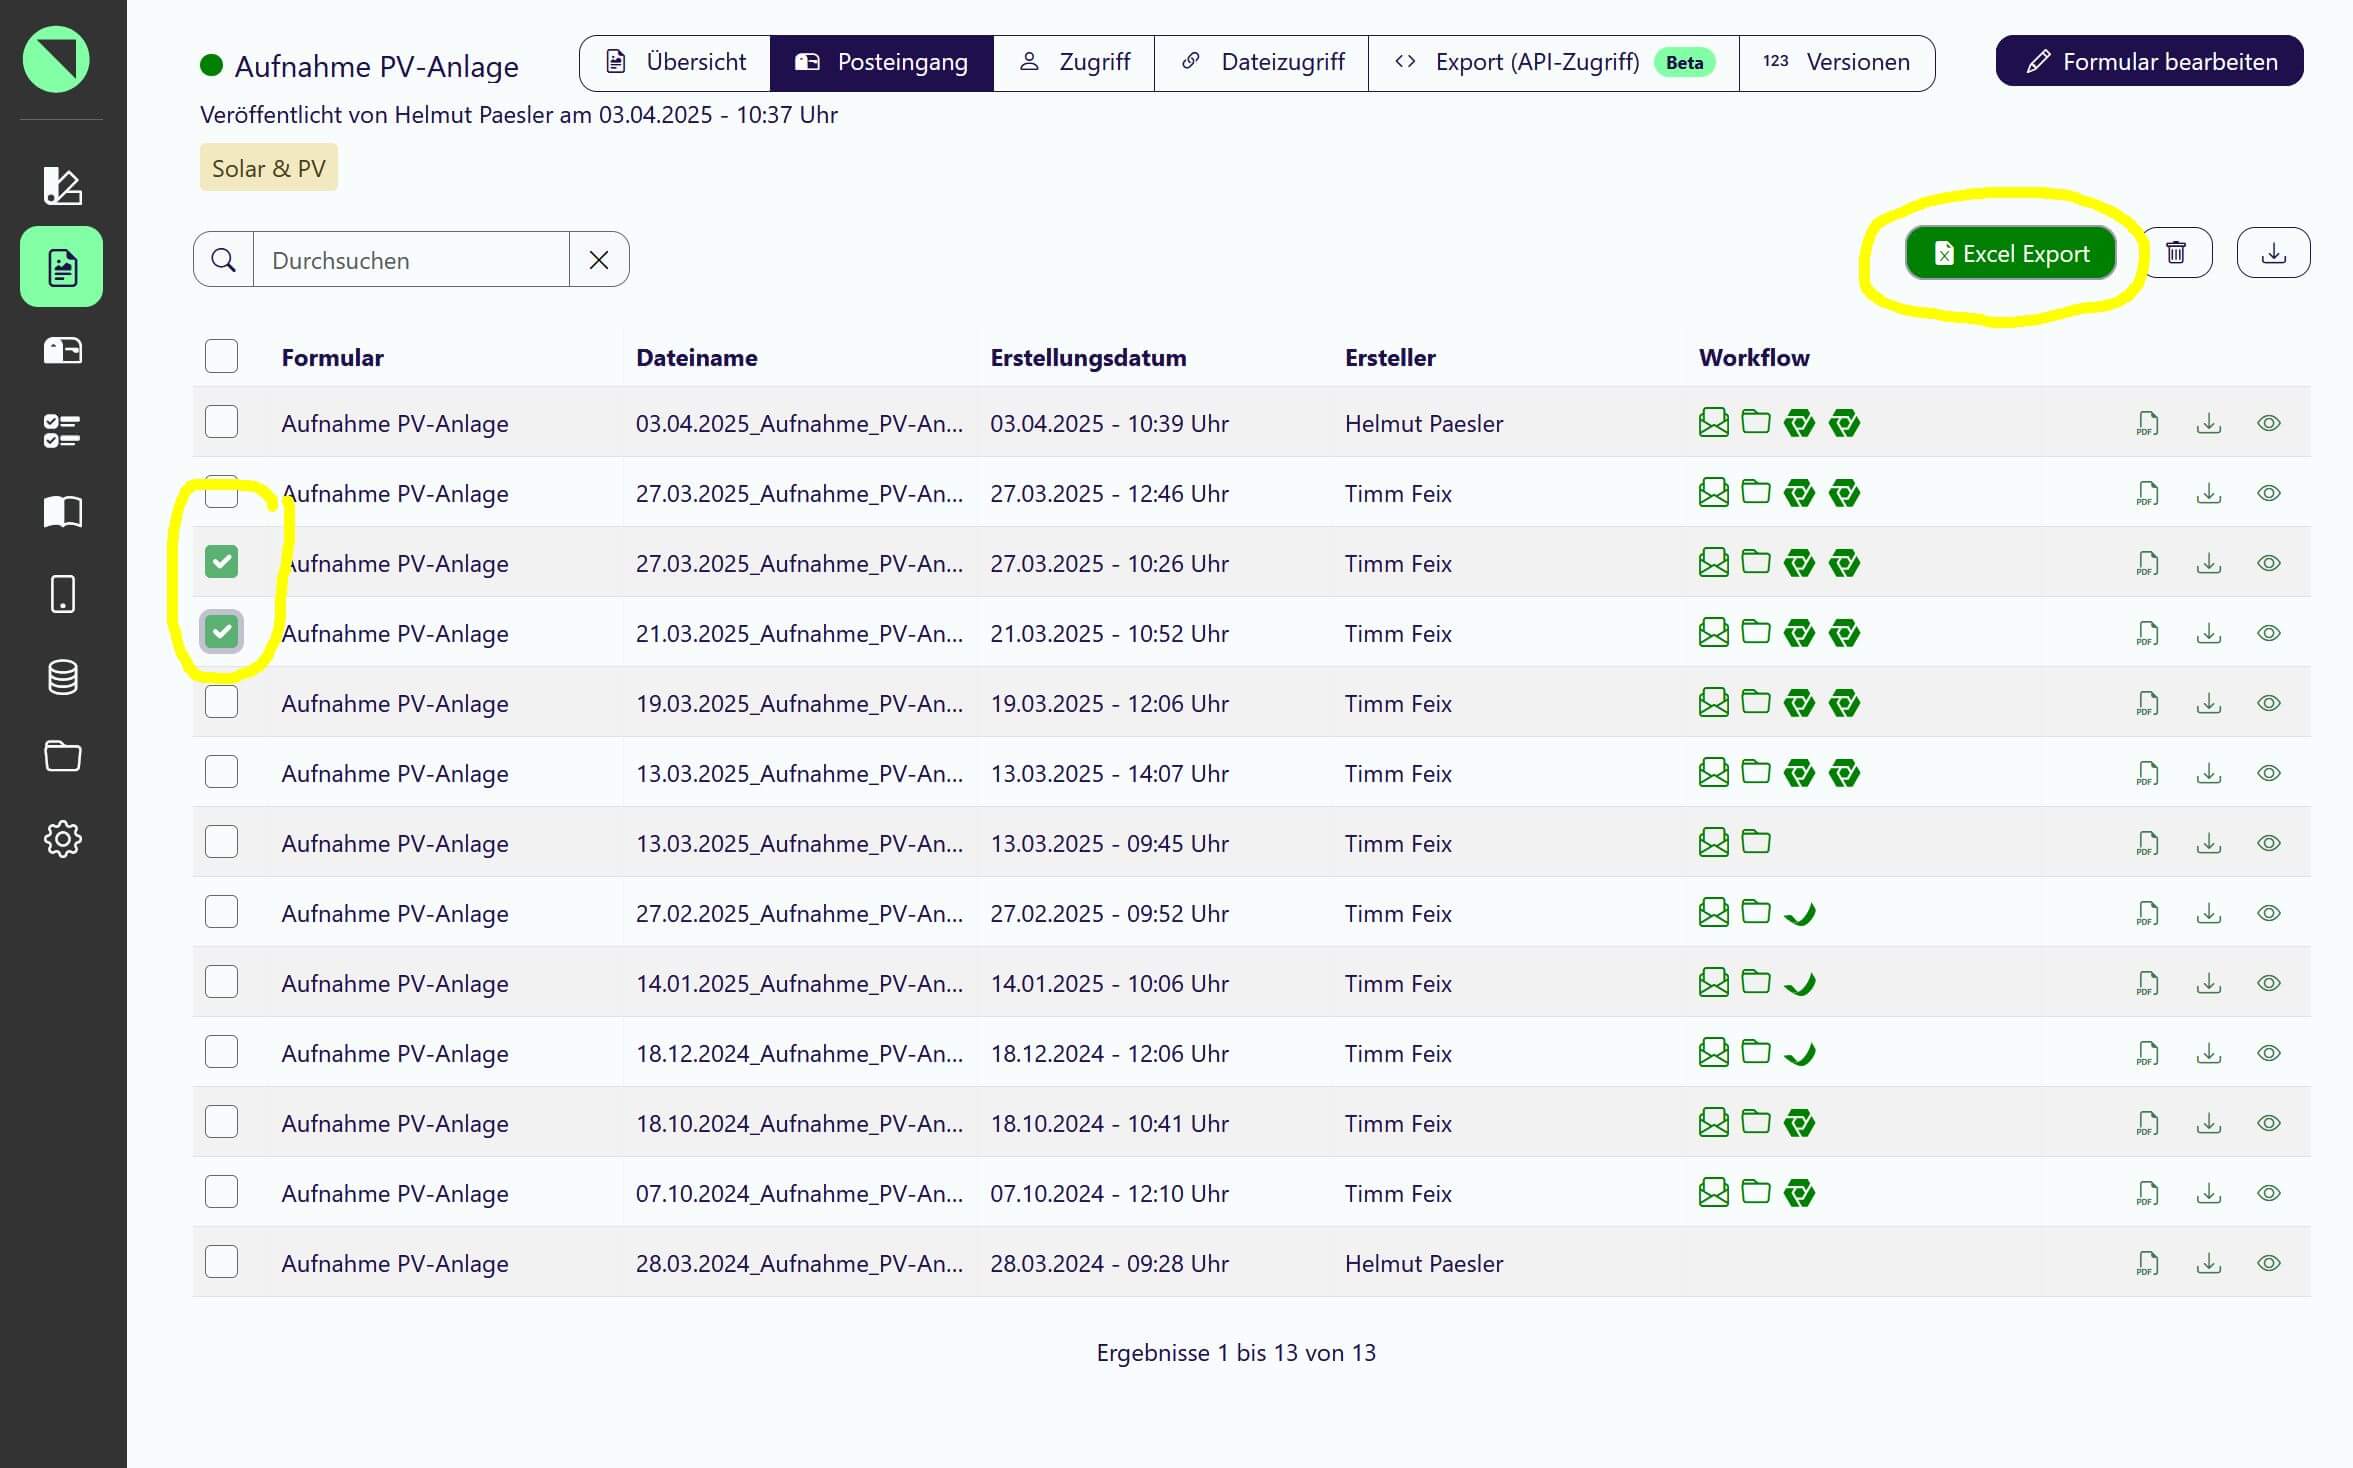The width and height of the screenshot is (2353, 1468).
Task: Click email workflow icon in 19.03.2025 row
Action: click(1713, 703)
